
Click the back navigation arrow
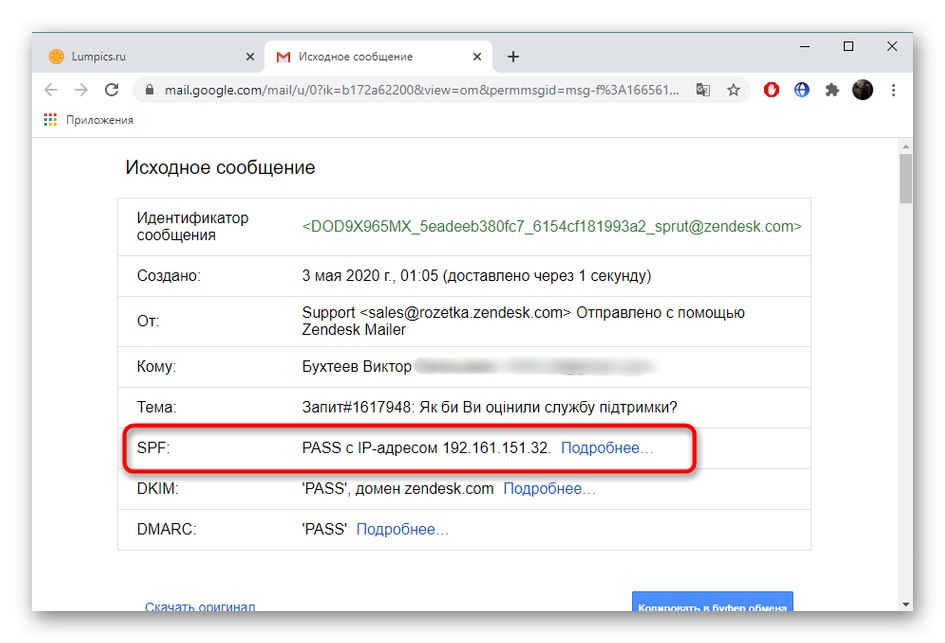click(51, 90)
